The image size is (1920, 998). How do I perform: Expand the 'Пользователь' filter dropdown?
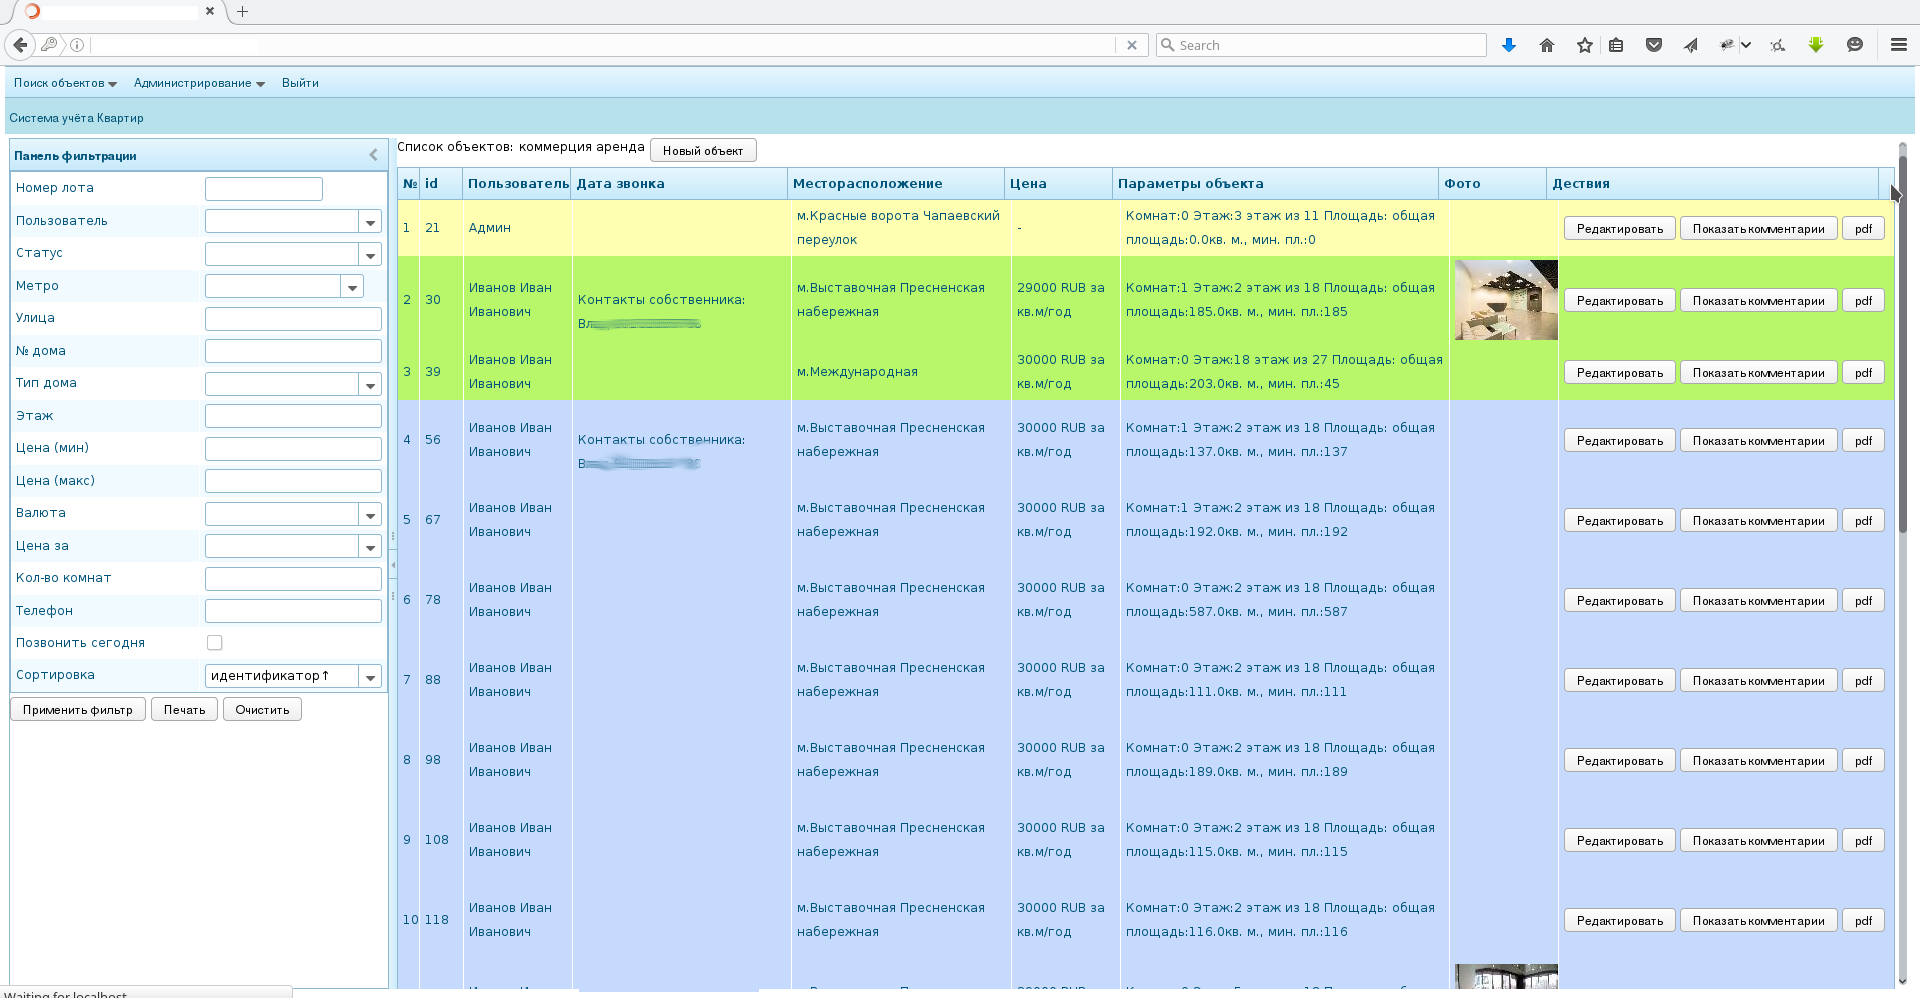point(370,222)
